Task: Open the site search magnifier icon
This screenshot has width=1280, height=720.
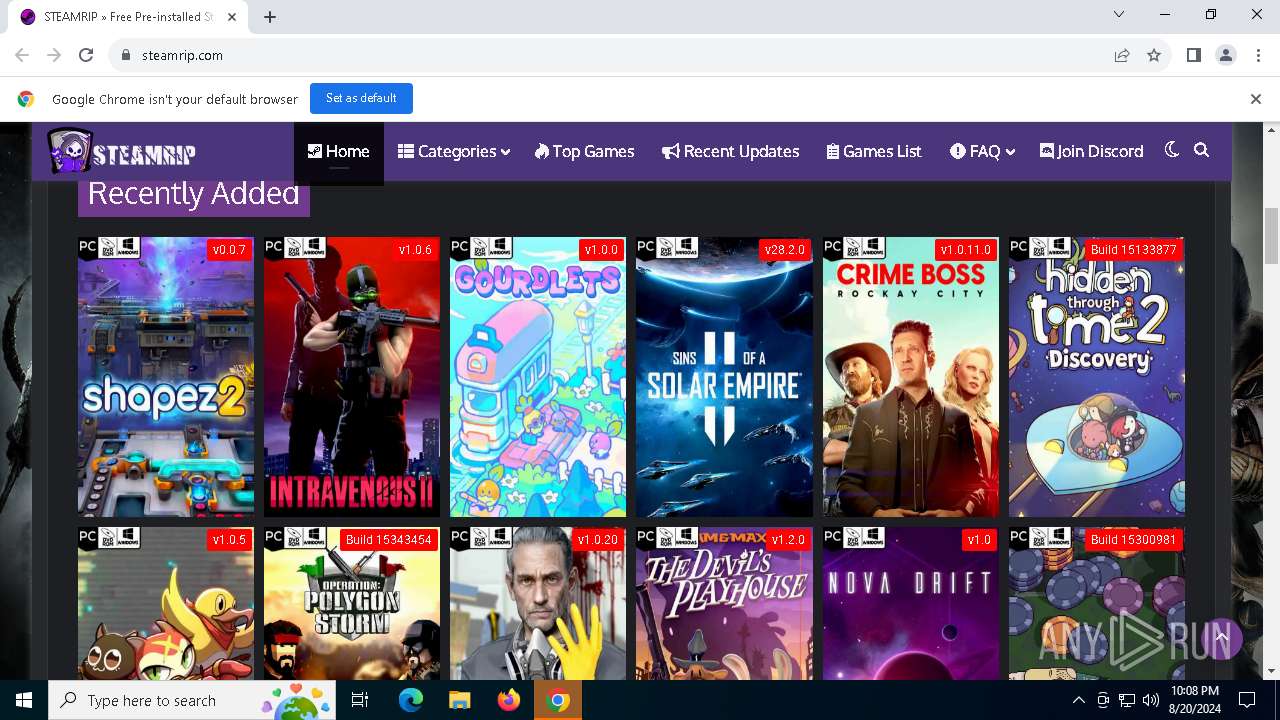Action: coord(1202,150)
